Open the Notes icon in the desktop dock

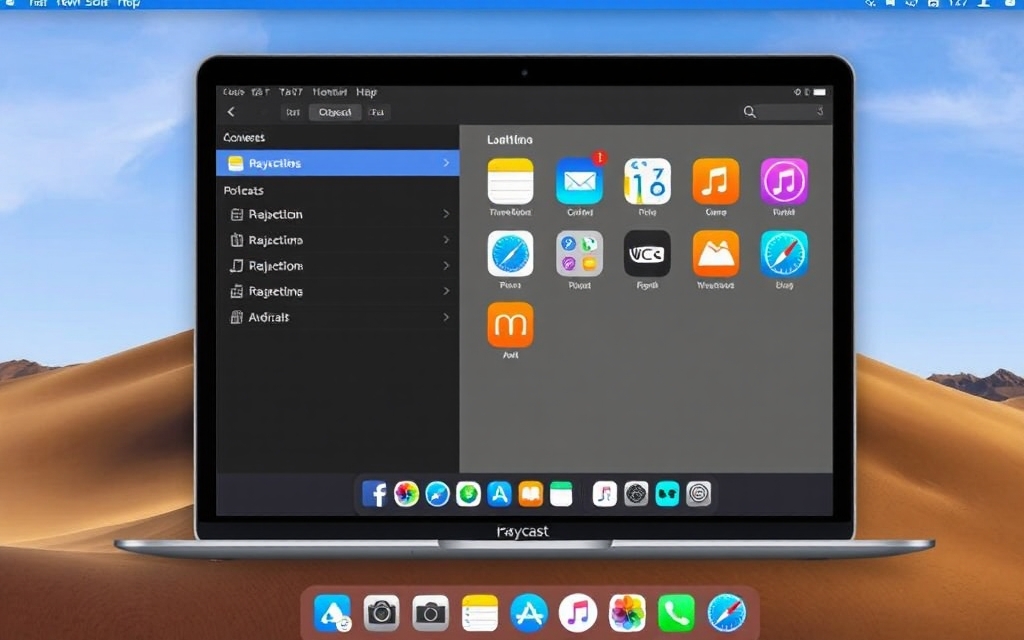[480, 613]
